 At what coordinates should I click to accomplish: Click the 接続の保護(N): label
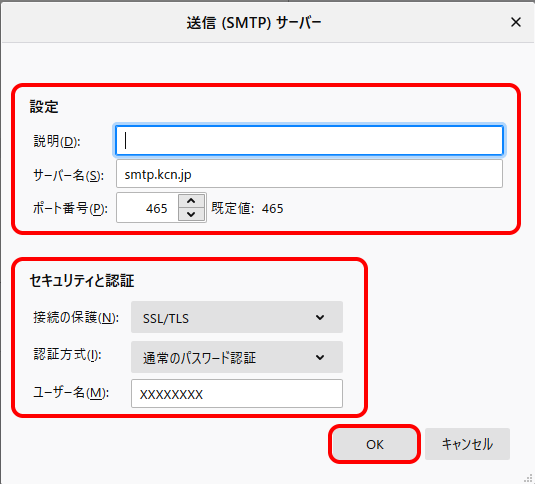coord(76,317)
